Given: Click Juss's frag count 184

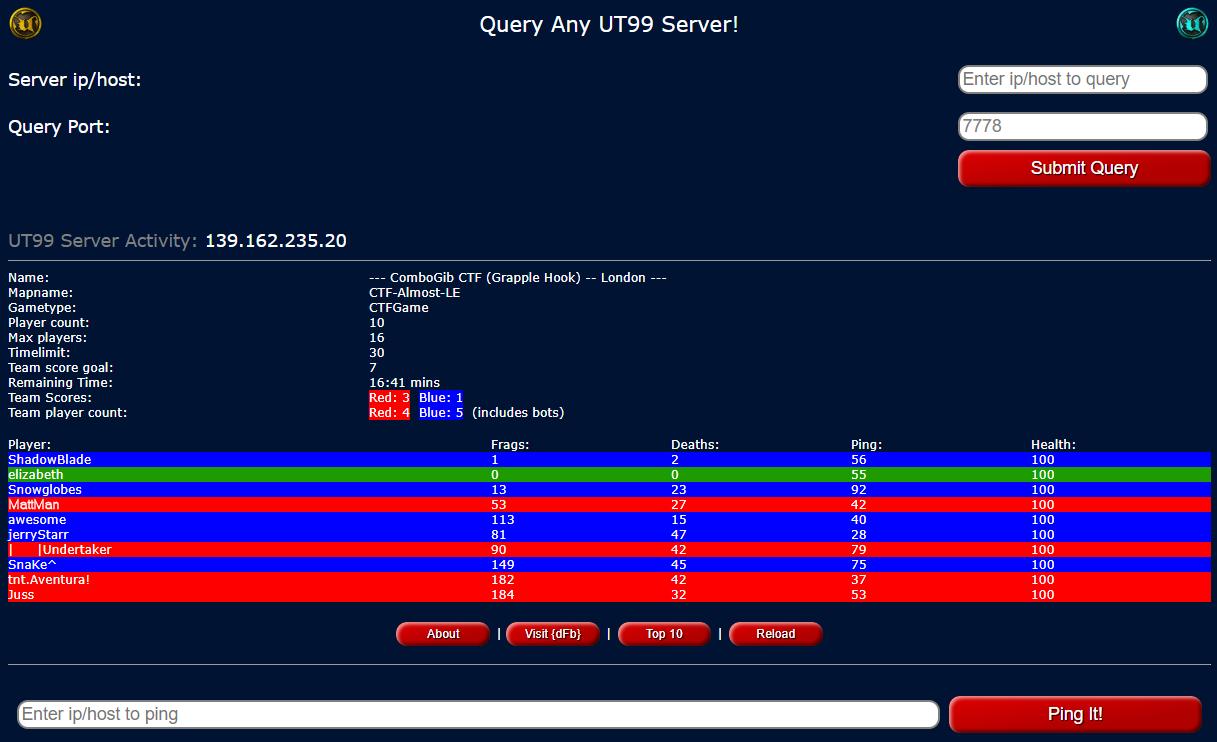Looking at the screenshot, I should point(503,595).
